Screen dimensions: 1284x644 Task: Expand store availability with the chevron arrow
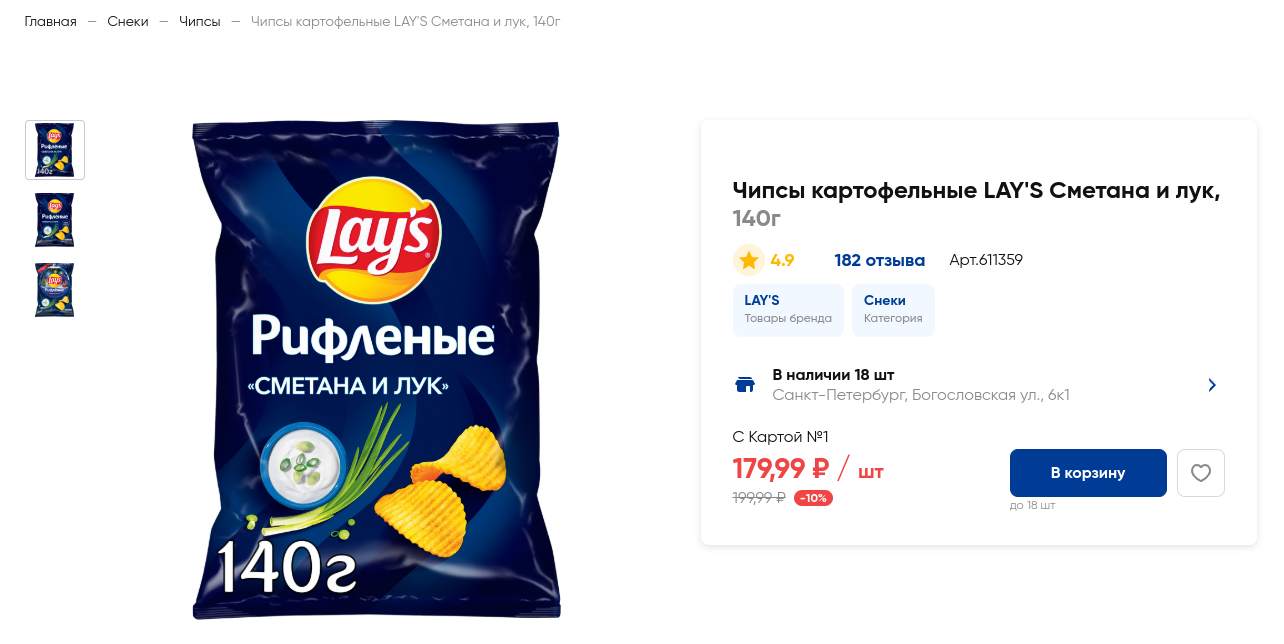pyautogui.click(x=1212, y=385)
